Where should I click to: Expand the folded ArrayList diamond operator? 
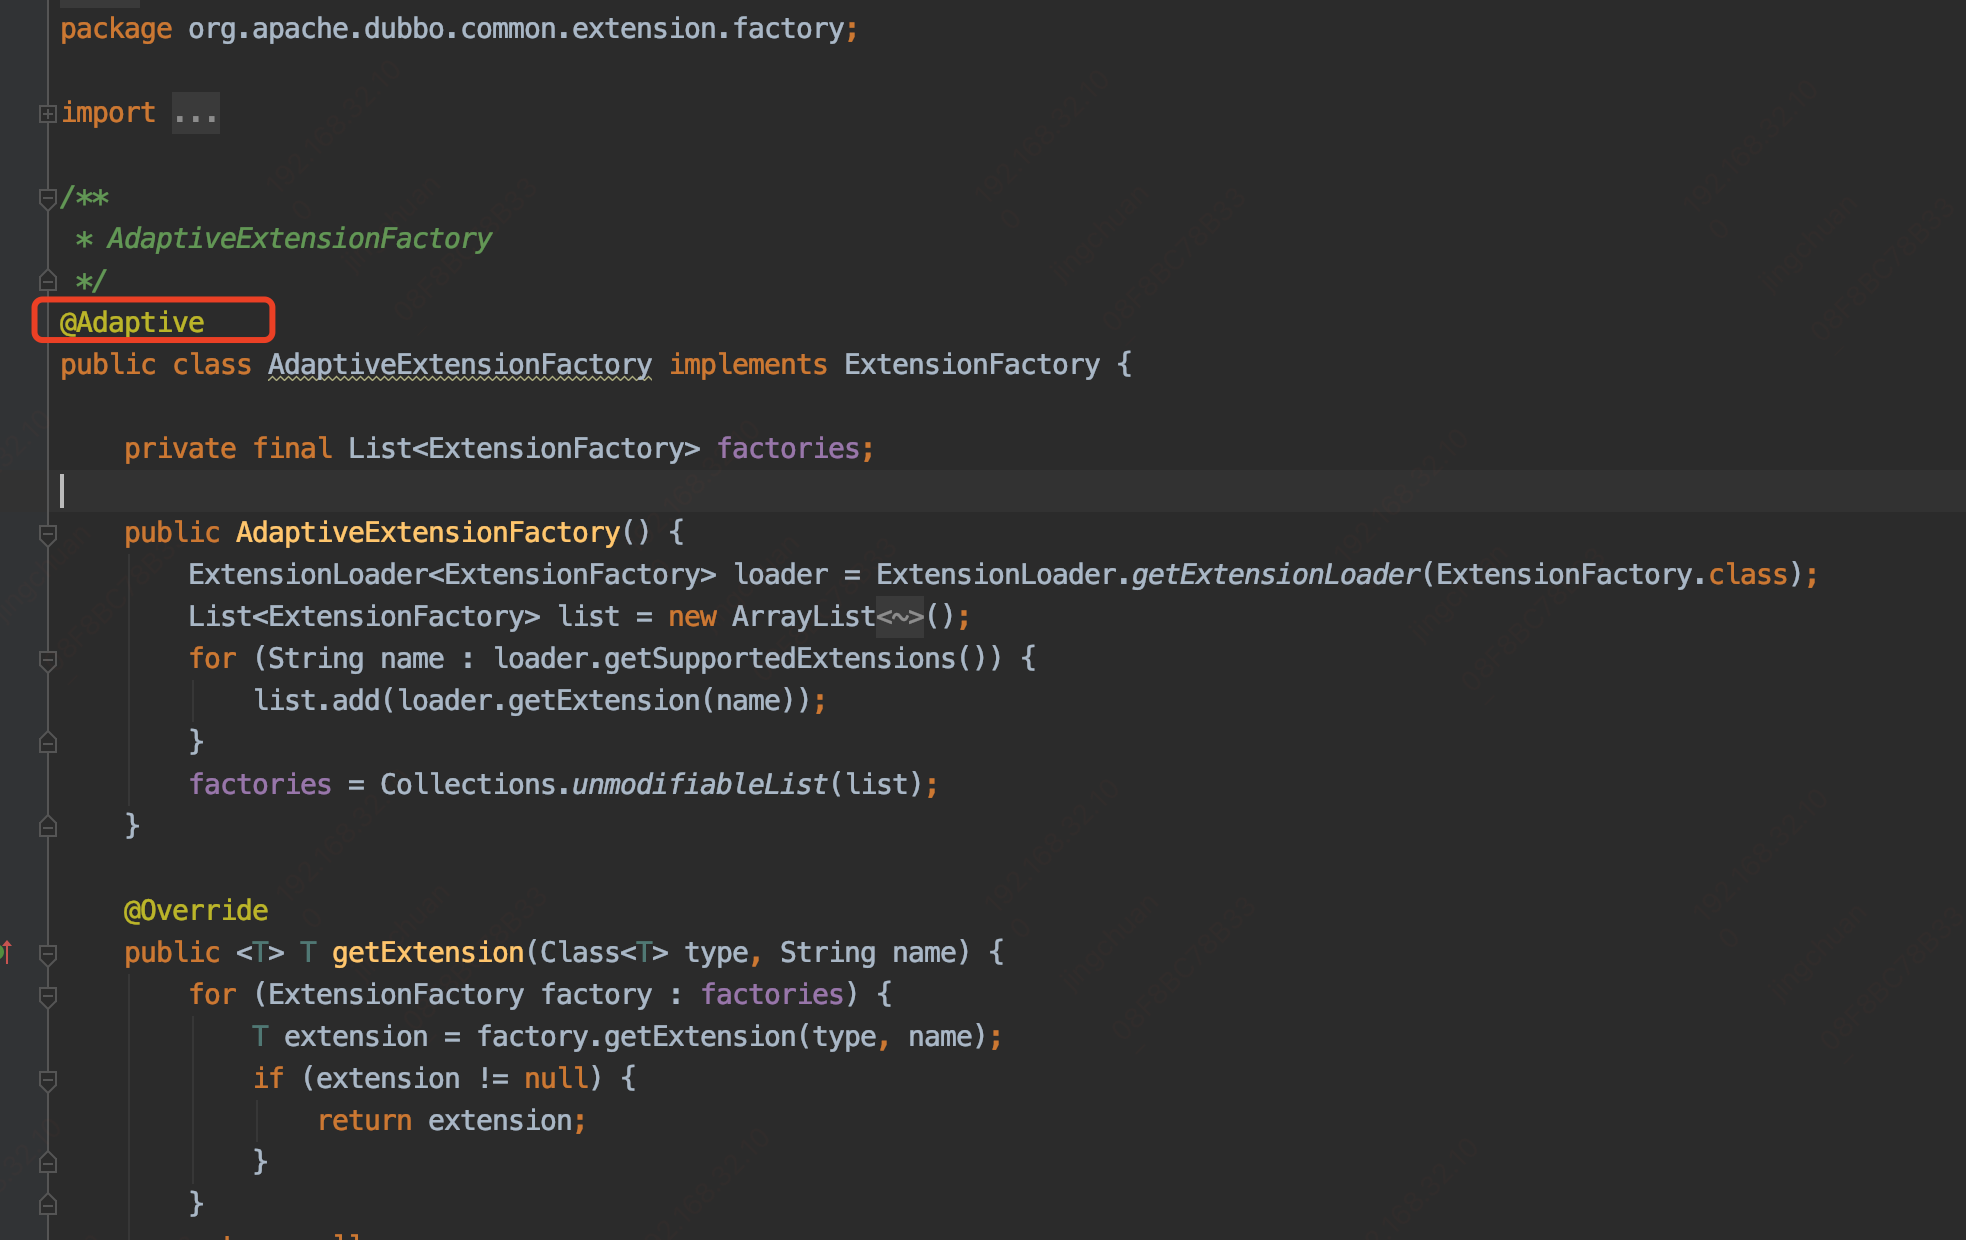(899, 616)
